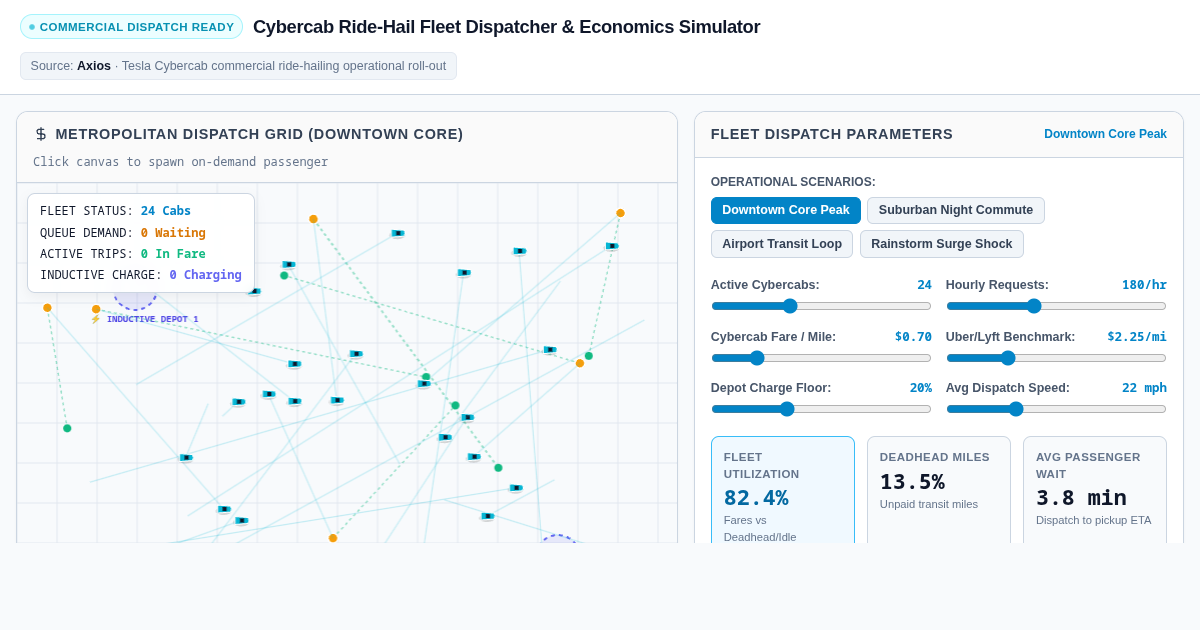Viewport: 1200px width, 630px height.
Task: Click the 'Fleet Dispatch Parameters' heading
Action: 832,134
